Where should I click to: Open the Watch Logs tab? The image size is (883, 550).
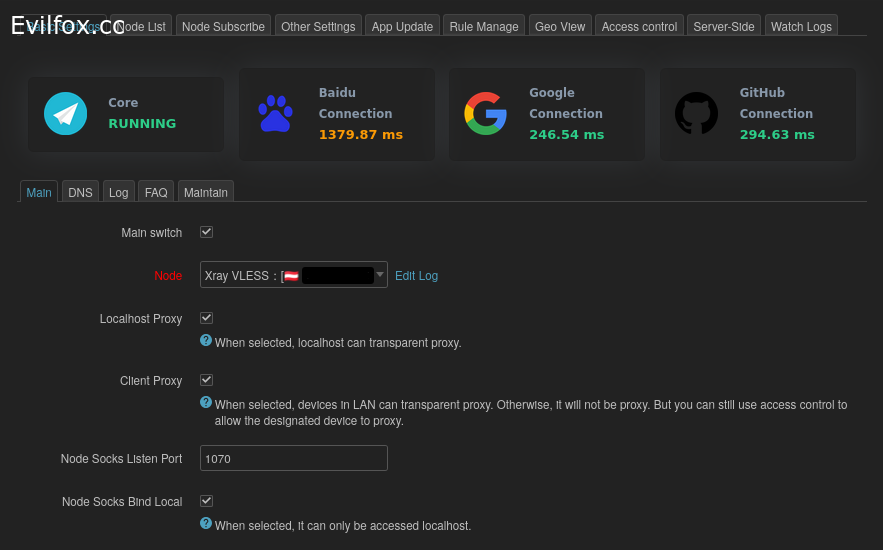tap(801, 26)
